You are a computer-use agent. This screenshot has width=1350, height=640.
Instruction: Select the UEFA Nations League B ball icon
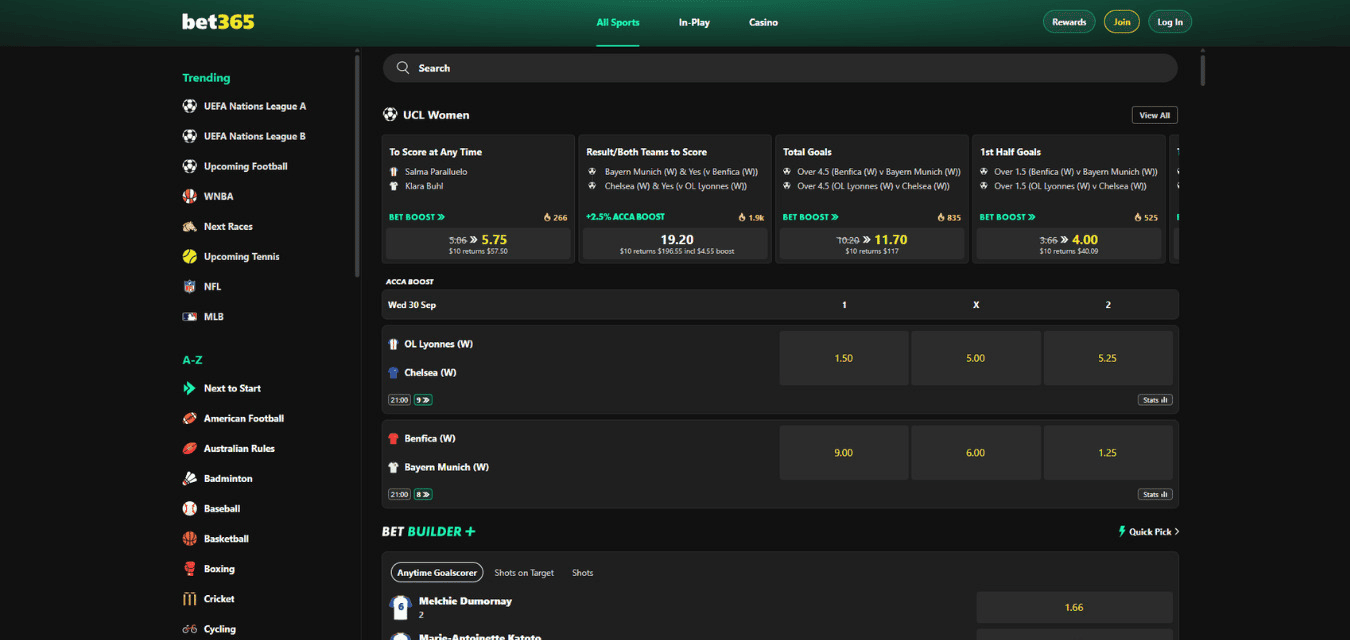pos(189,136)
